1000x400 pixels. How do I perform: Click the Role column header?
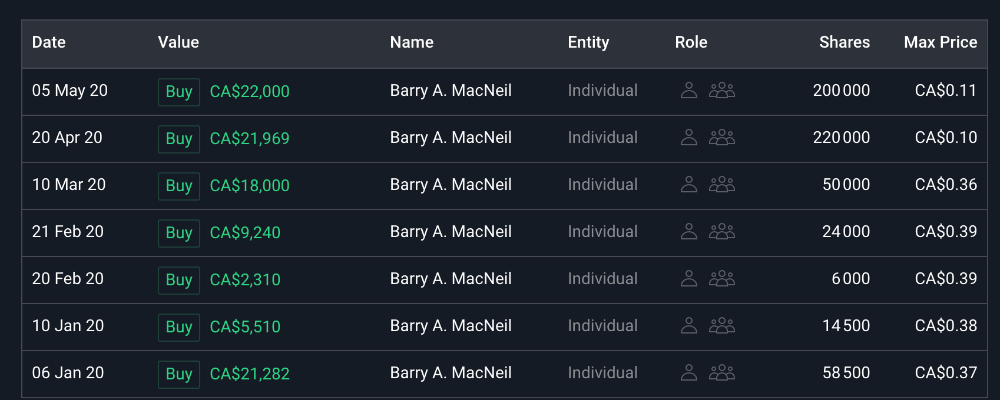[x=691, y=42]
